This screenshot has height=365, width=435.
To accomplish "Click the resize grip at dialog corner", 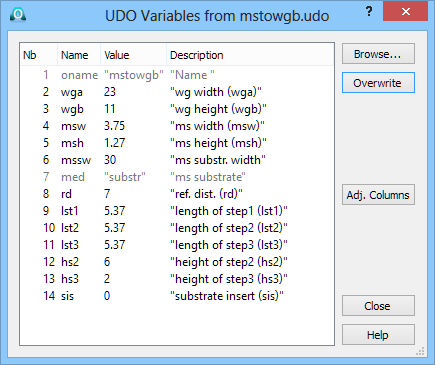I will (420, 351).
